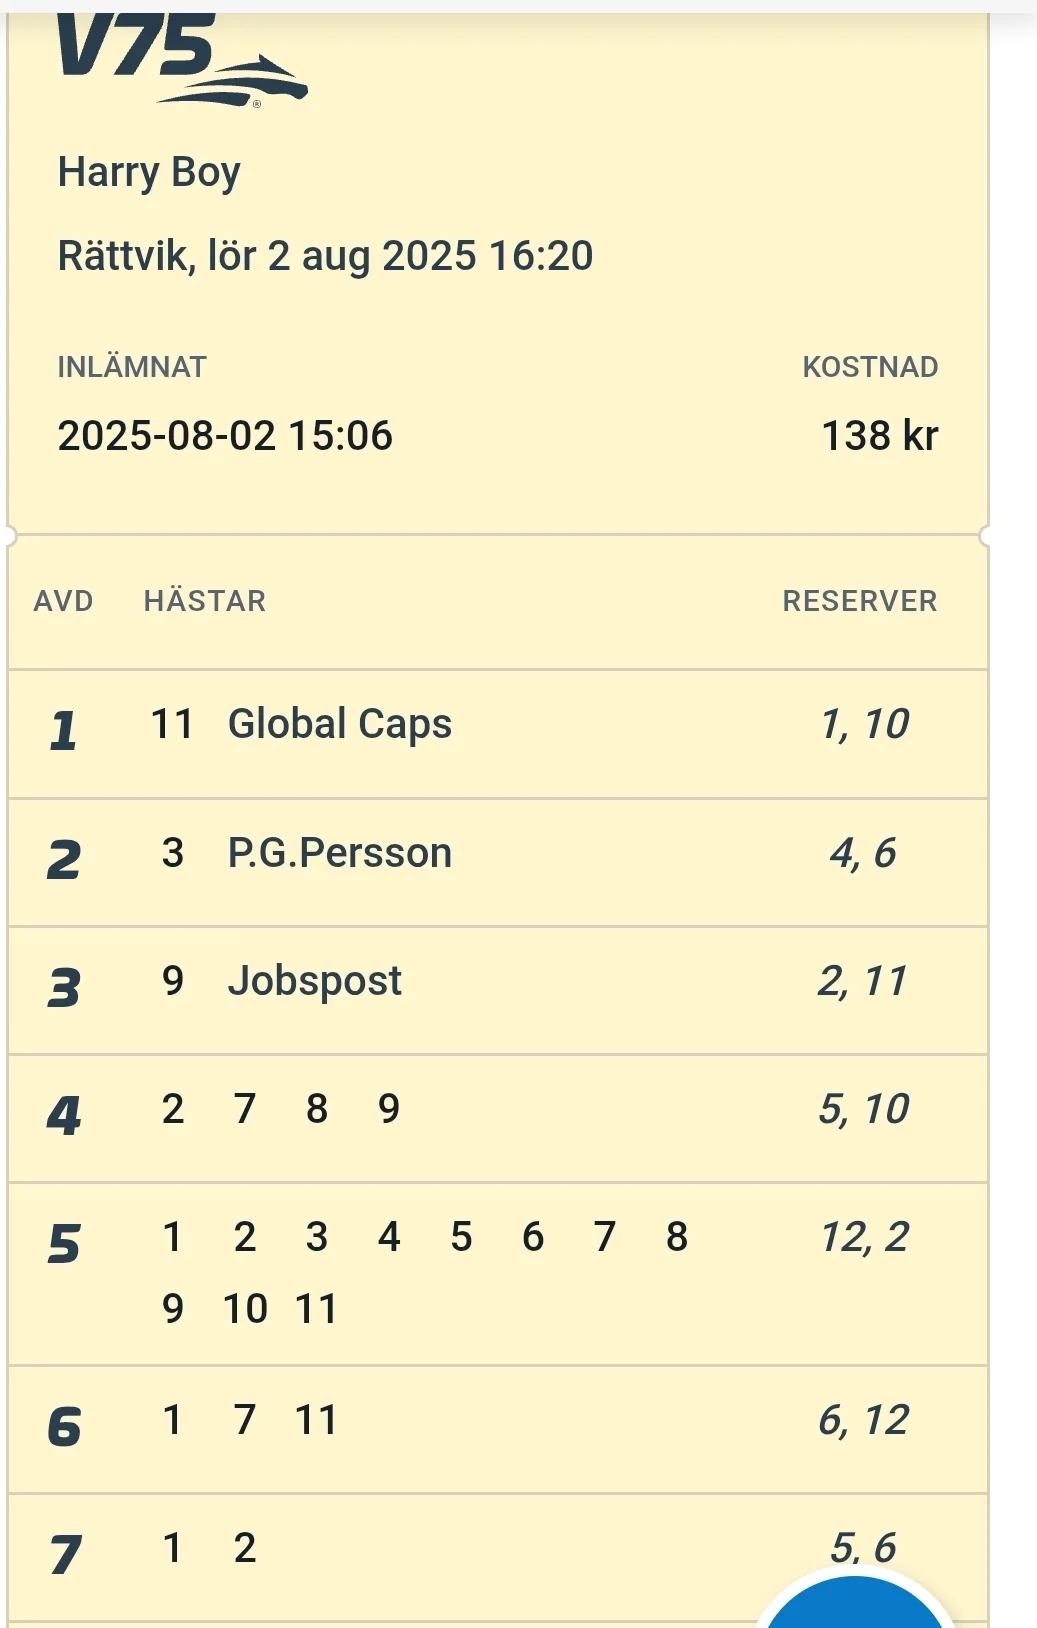Tap horse P.G.Persson in race 2
Image resolution: width=1037 pixels, height=1628 pixels.
[x=339, y=853]
